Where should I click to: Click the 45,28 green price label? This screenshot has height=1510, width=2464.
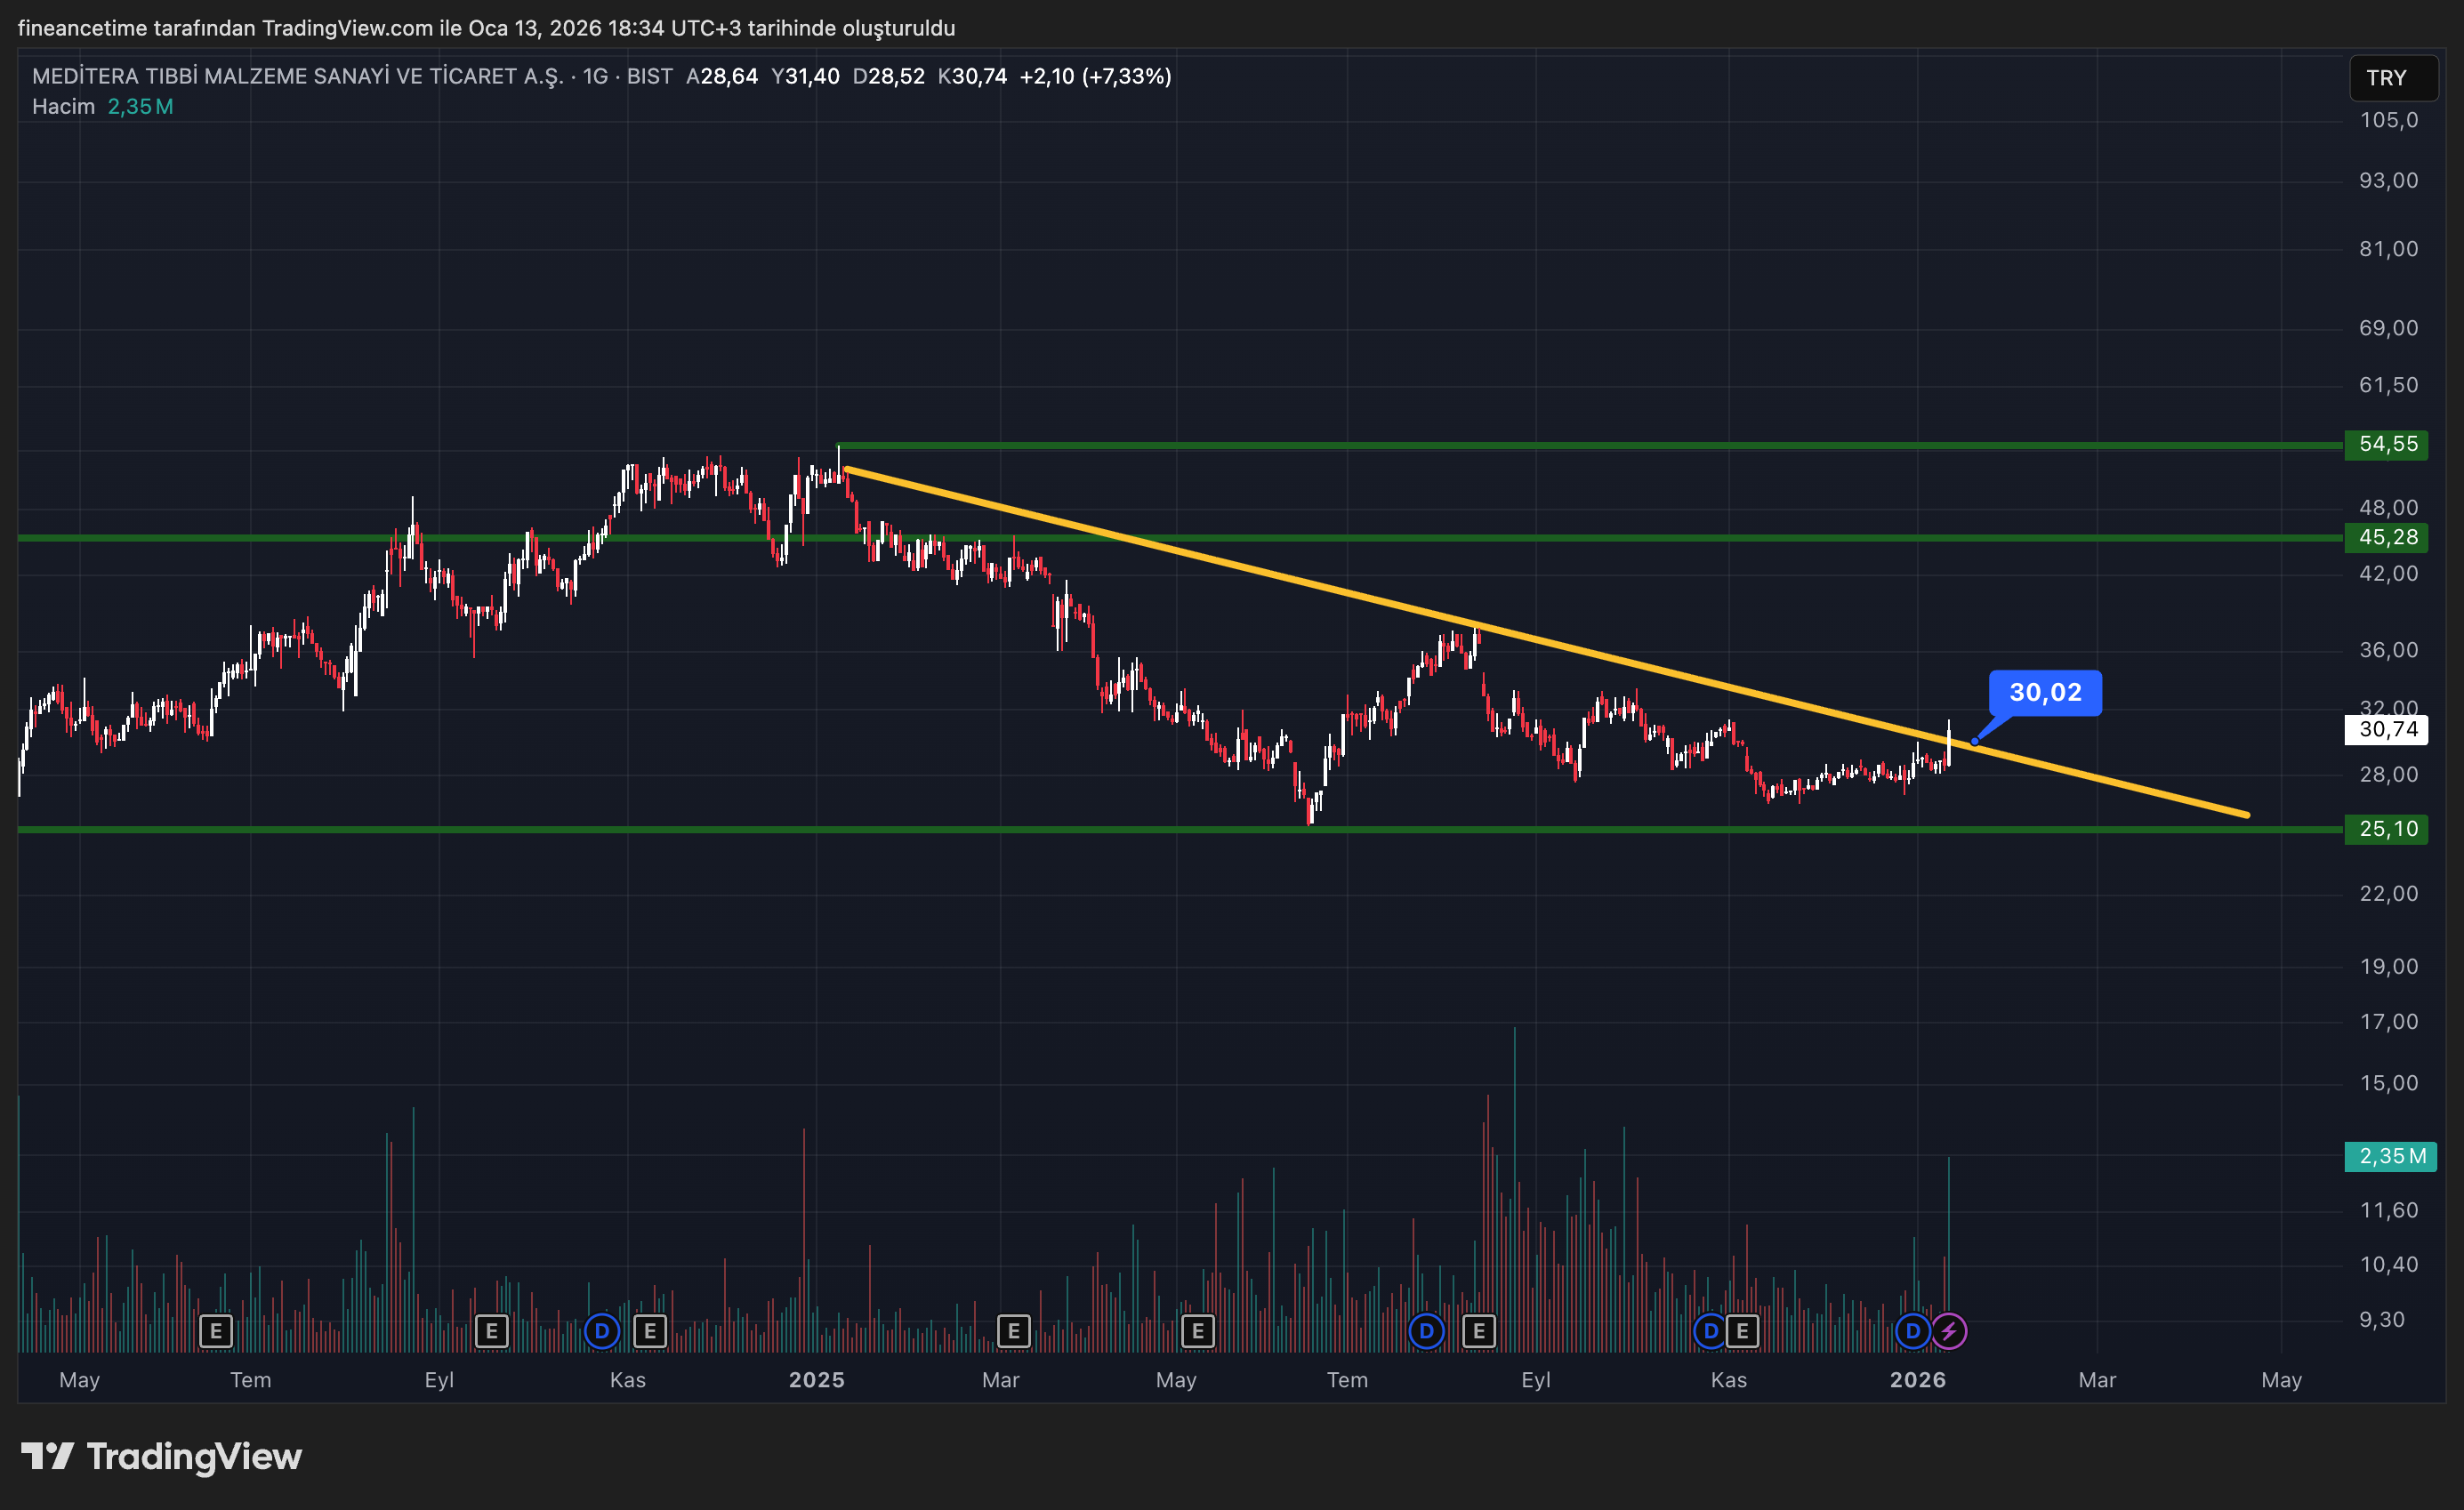pos(2387,537)
